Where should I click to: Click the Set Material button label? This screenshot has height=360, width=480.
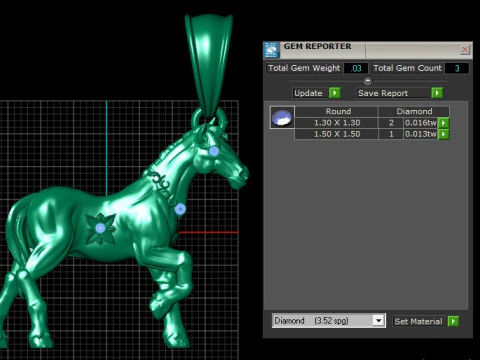(418, 321)
